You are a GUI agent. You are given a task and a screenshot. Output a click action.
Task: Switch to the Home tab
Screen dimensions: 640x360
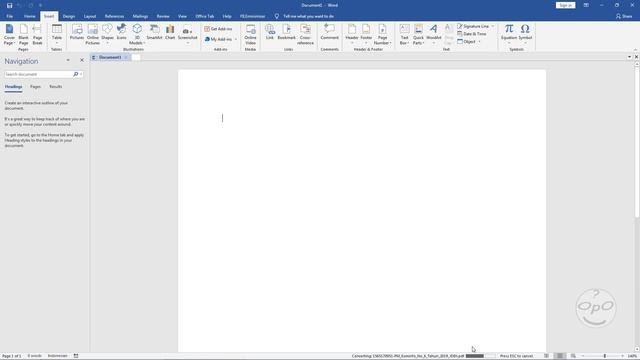(29, 16)
